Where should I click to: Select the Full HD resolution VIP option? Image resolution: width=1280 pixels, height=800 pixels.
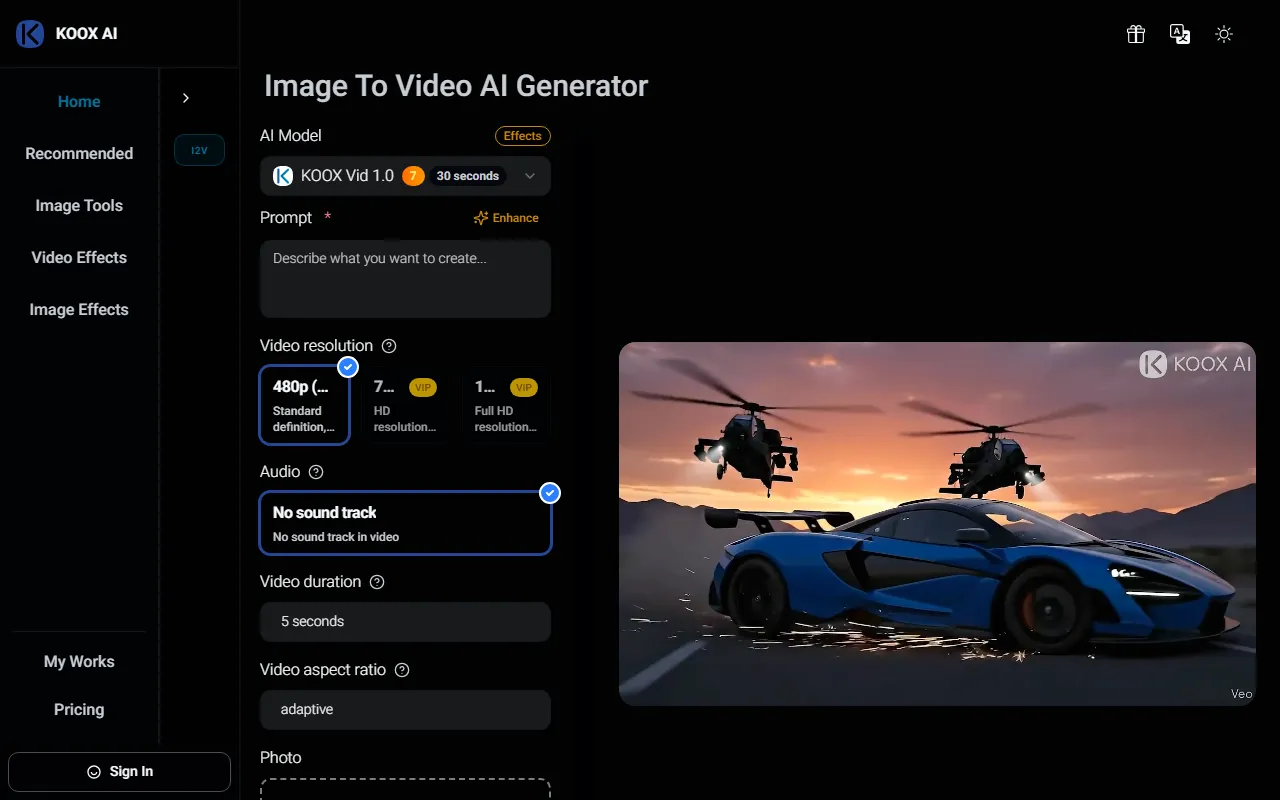coord(506,404)
